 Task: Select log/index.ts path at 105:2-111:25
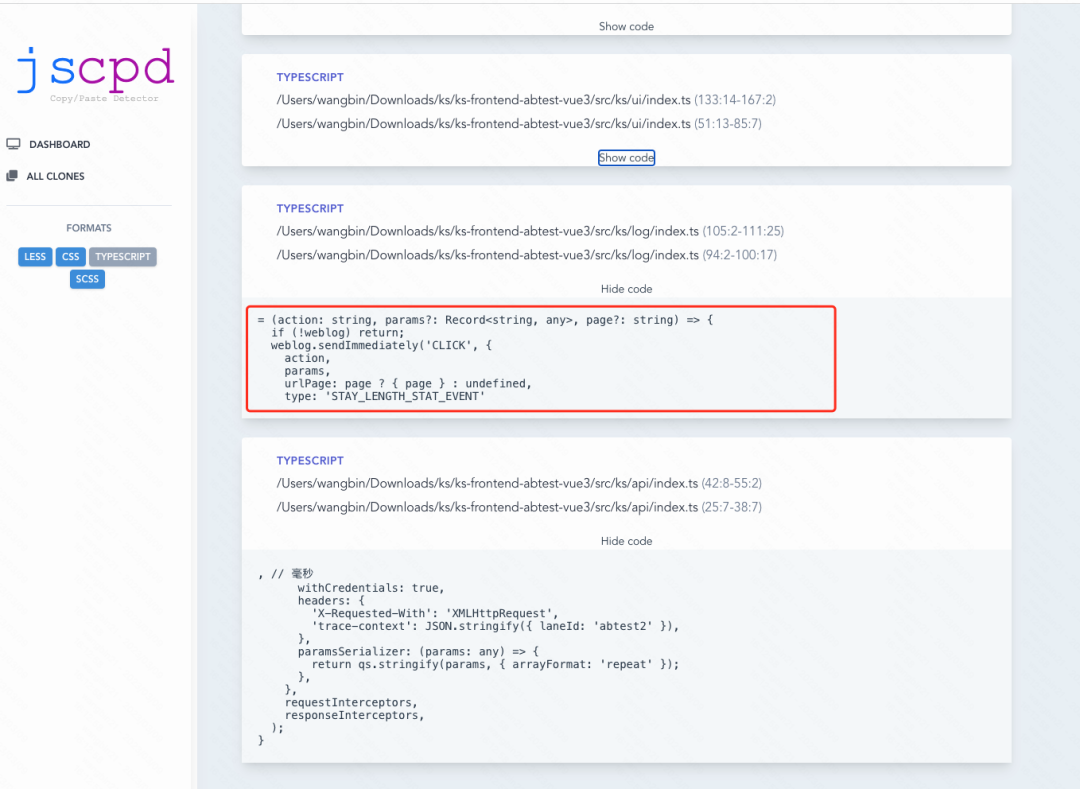point(530,231)
